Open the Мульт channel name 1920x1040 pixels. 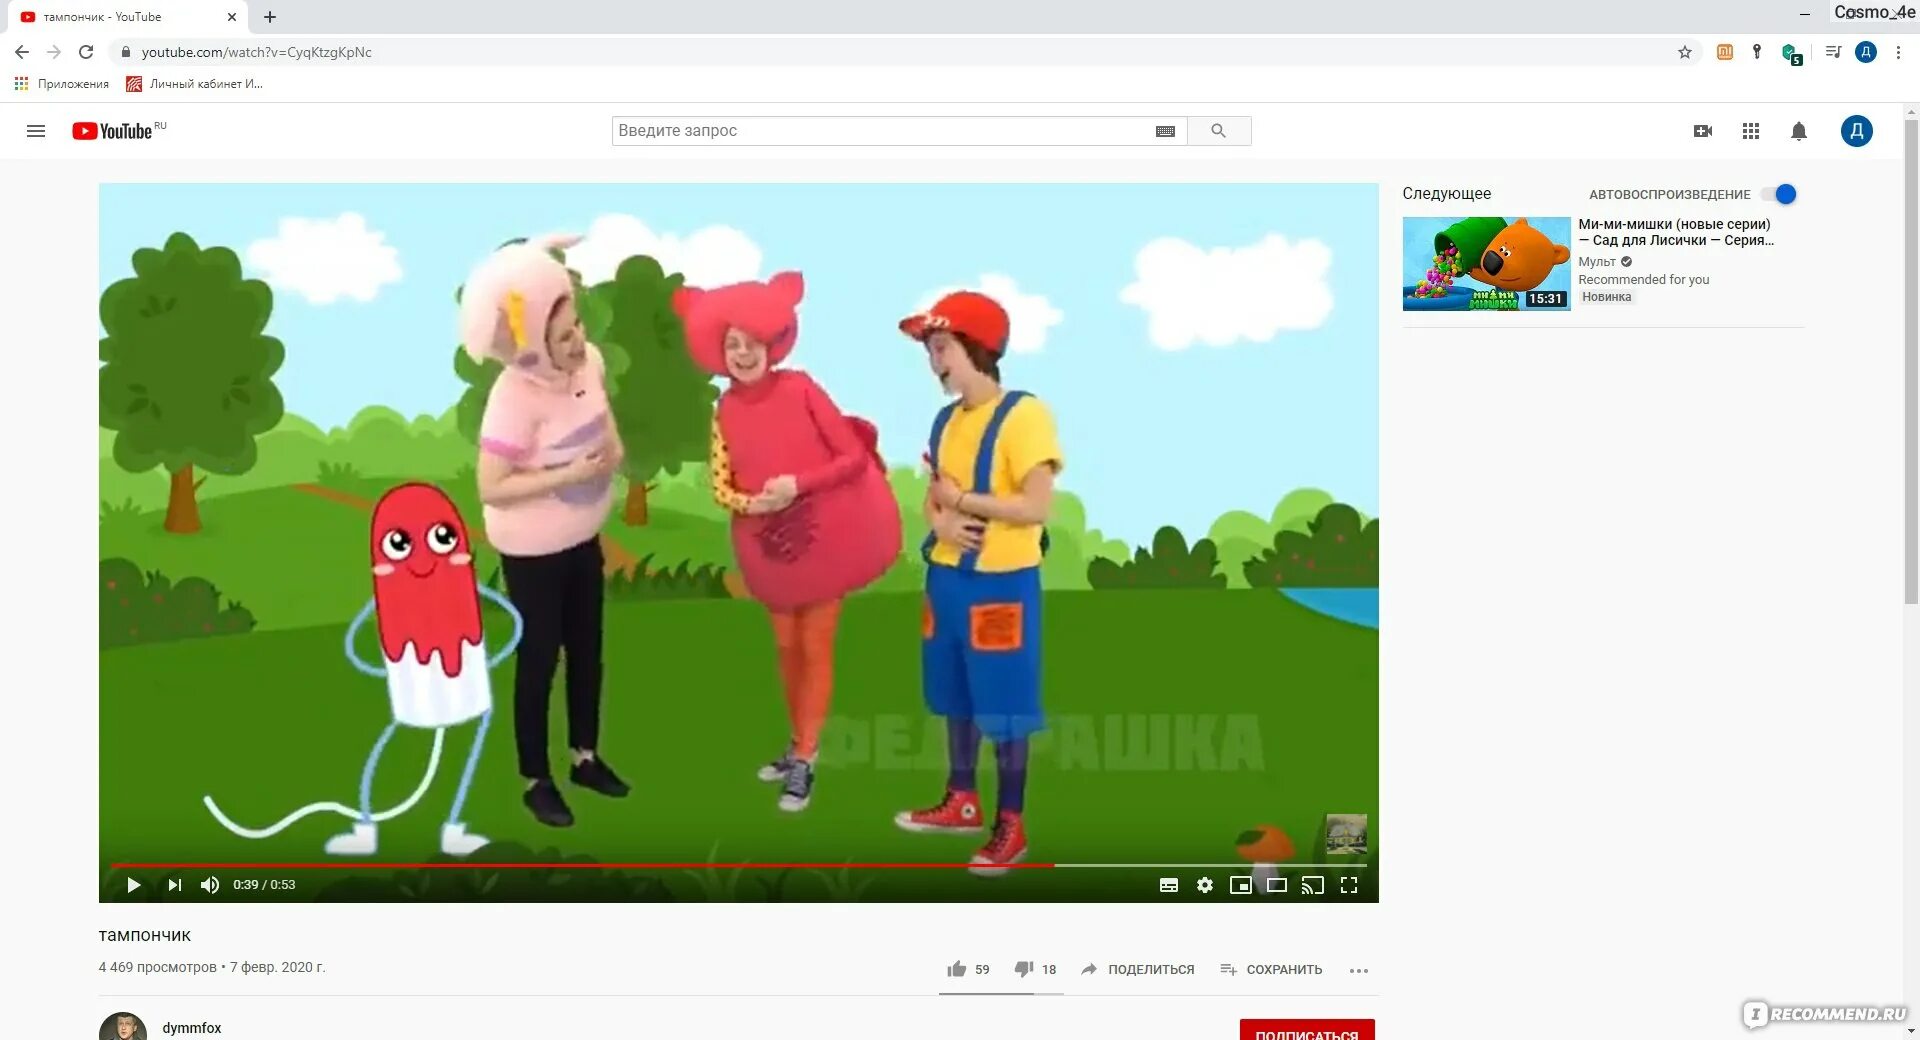(1597, 262)
